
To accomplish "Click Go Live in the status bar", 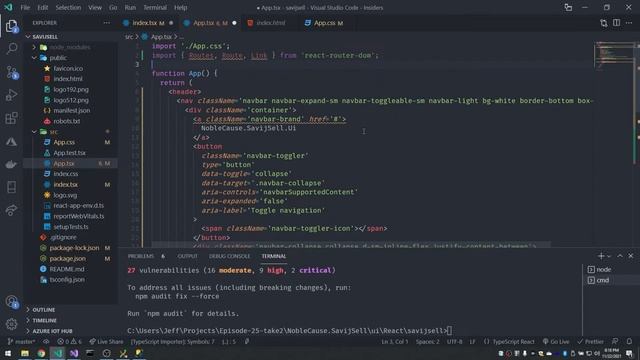I will [556, 342].
